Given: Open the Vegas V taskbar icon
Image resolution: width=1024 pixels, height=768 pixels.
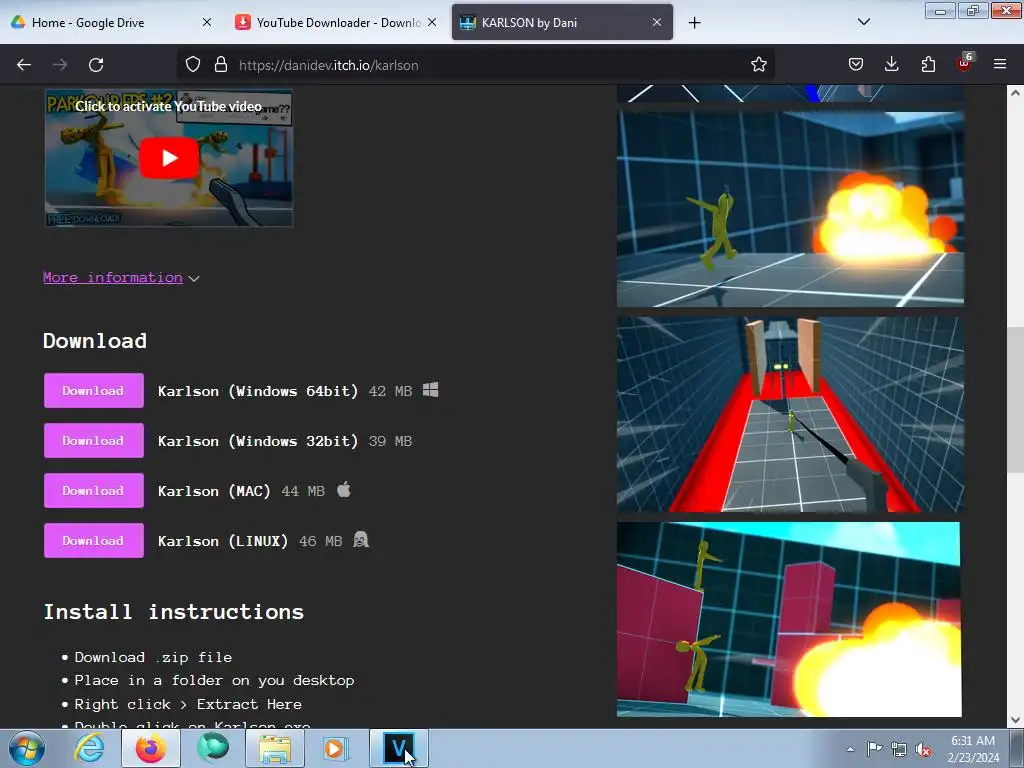Looking at the screenshot, I should pos(399,748).
